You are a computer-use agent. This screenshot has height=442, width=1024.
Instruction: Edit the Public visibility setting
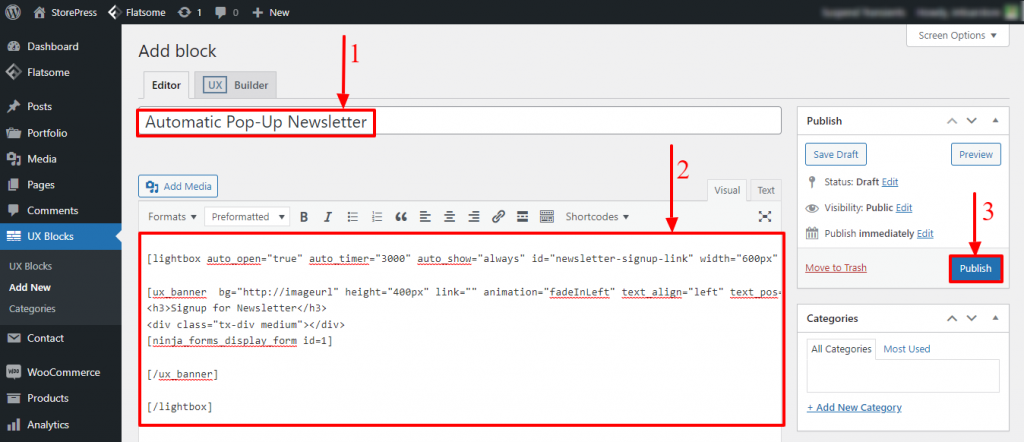904,208
